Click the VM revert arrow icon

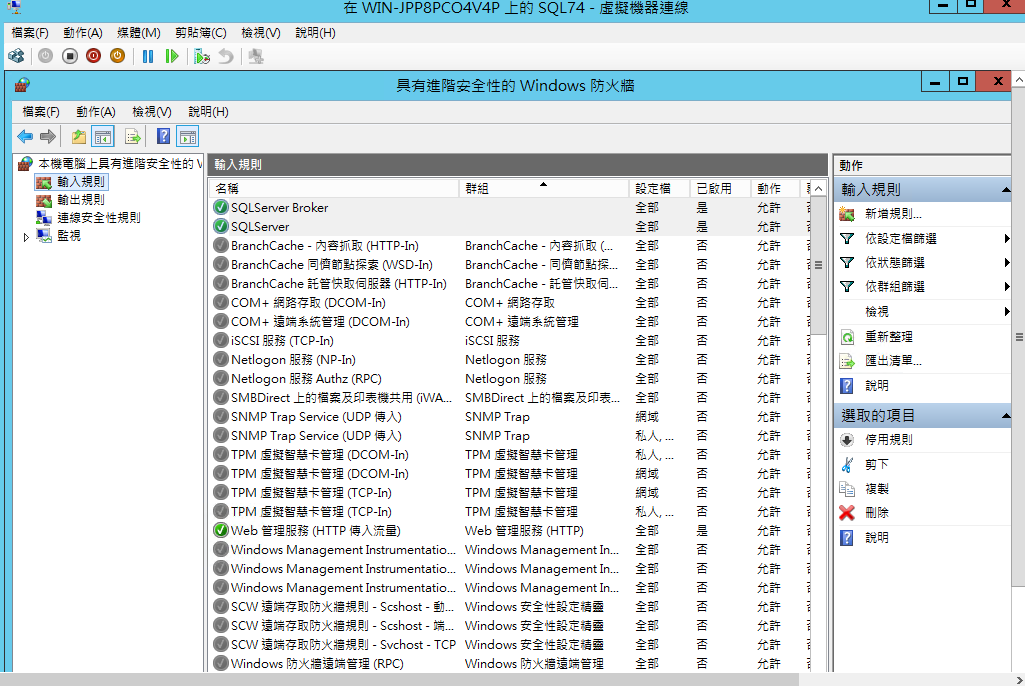226,56
